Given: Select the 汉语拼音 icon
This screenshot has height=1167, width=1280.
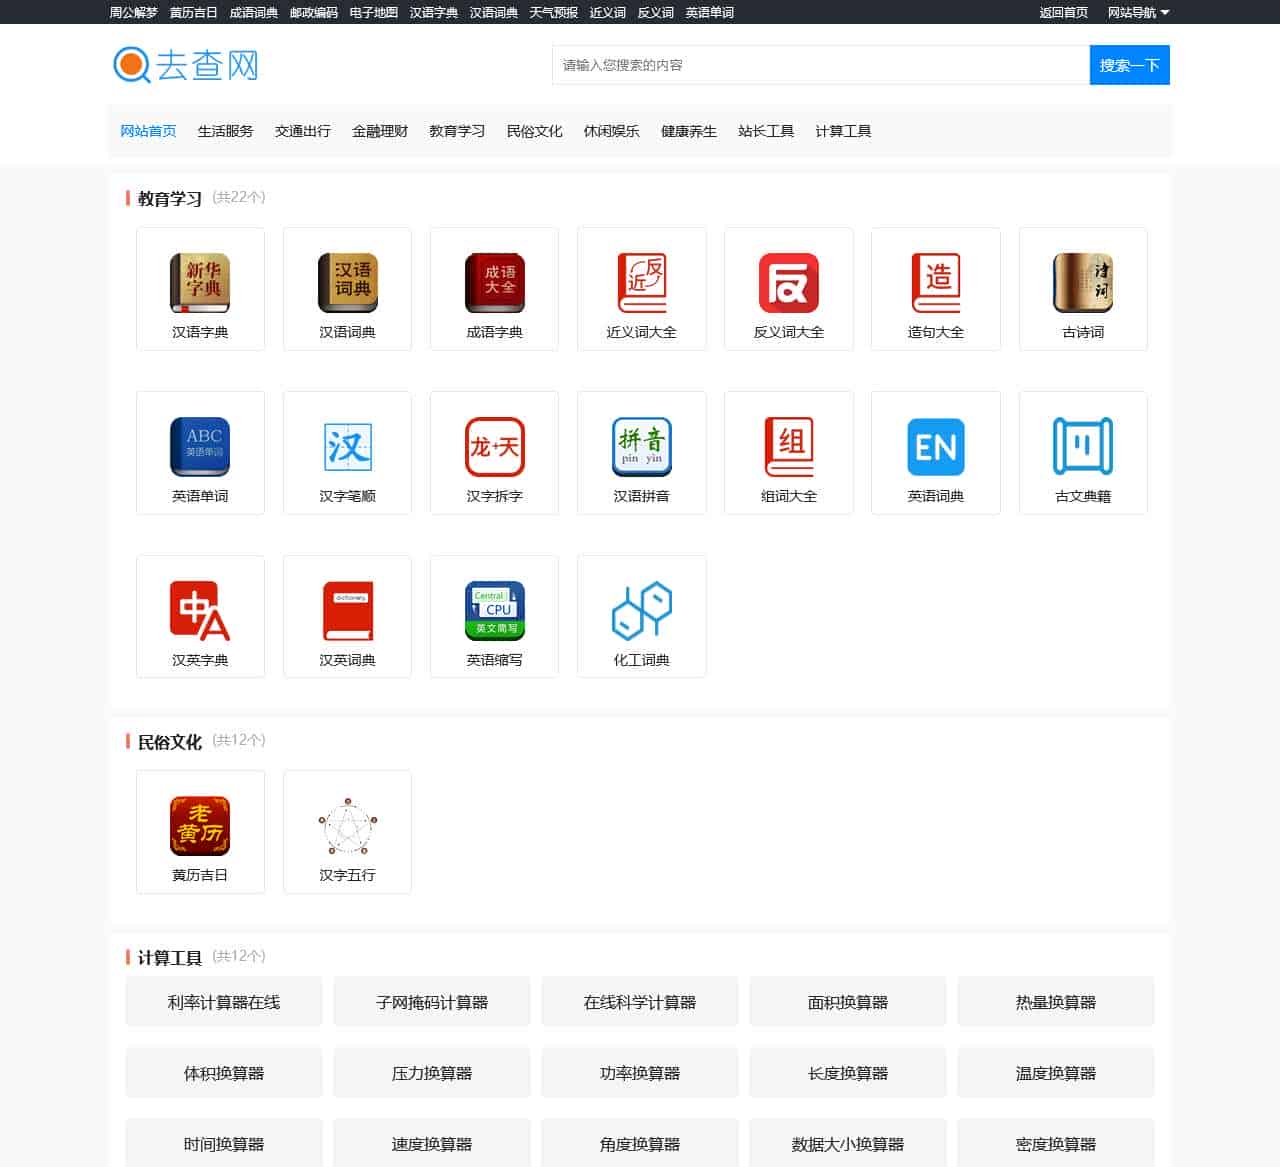Looking at the screenshot, I should tap(641, 452).
